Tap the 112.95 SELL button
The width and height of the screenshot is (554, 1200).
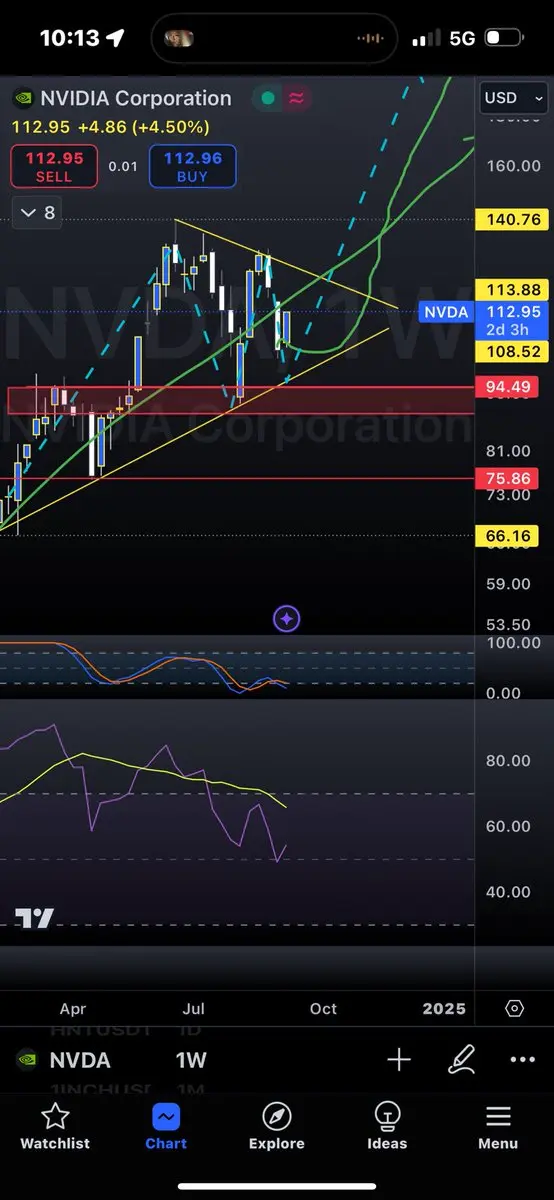tap(54, 166)
